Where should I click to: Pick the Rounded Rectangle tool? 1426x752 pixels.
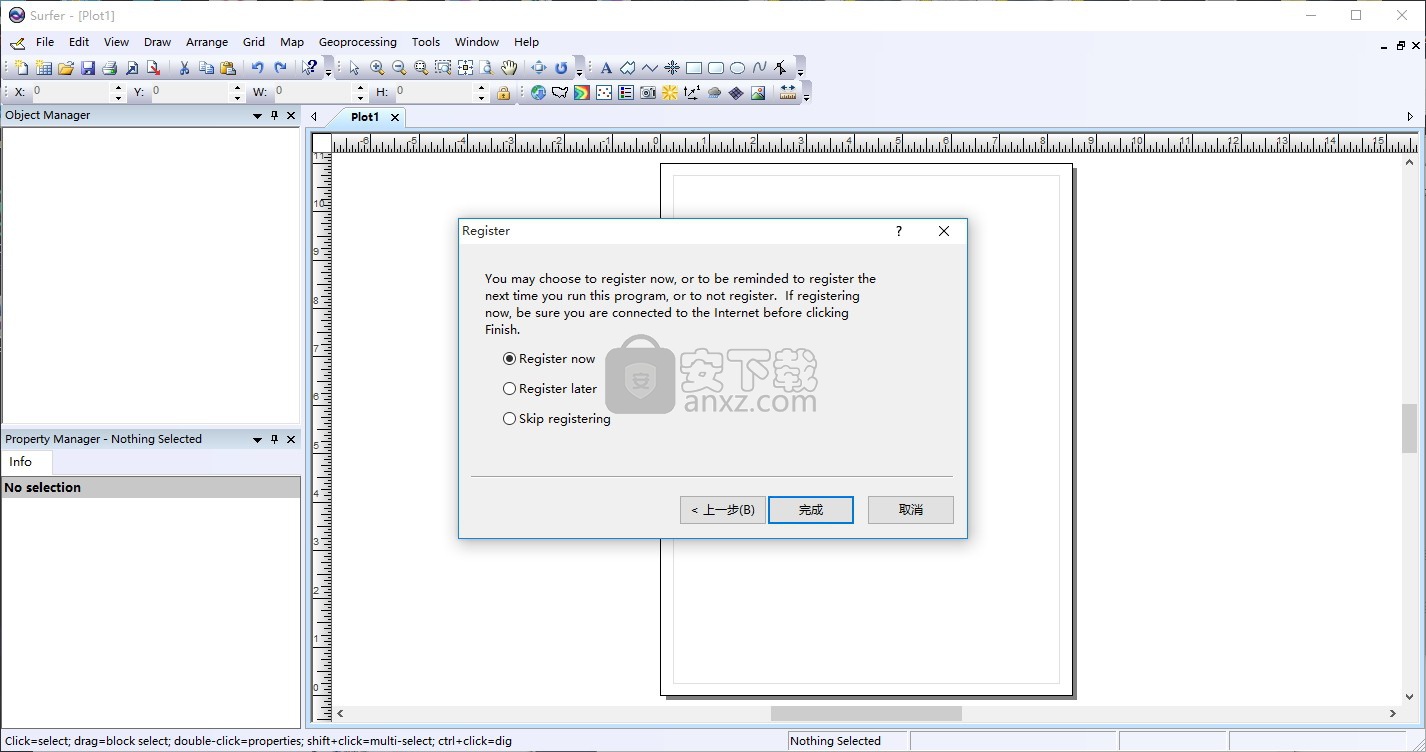(716, 68)
